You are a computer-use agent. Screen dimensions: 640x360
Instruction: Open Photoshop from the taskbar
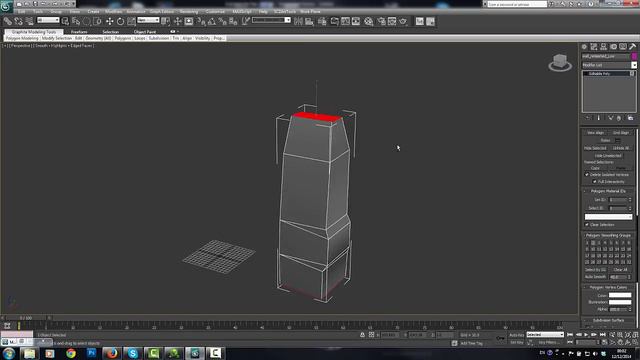pos(91,353)
